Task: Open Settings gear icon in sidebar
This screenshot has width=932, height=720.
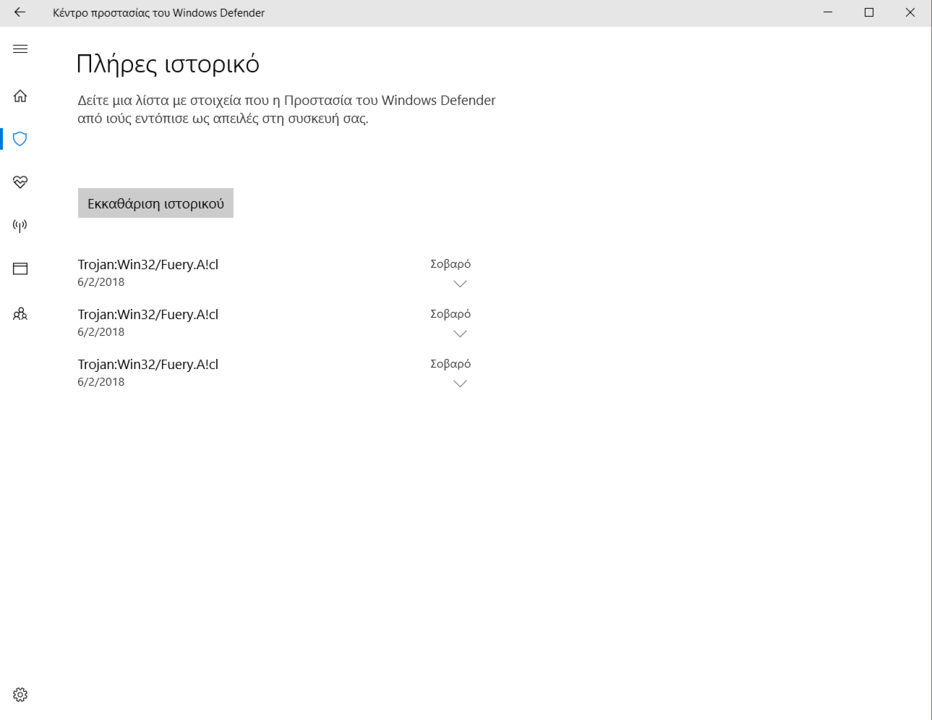Action: point(20,694)
